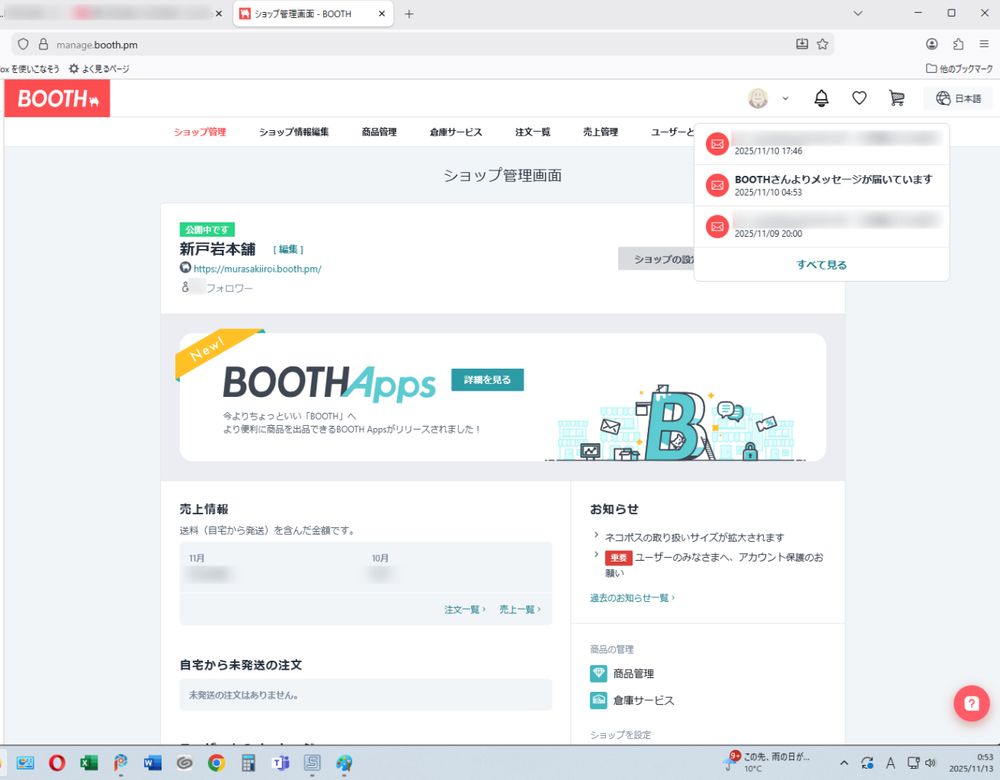Open Calculator from taskbar
Image resolution: width=1000 pixels, height=780 pixels.
[x=248, y=763]
